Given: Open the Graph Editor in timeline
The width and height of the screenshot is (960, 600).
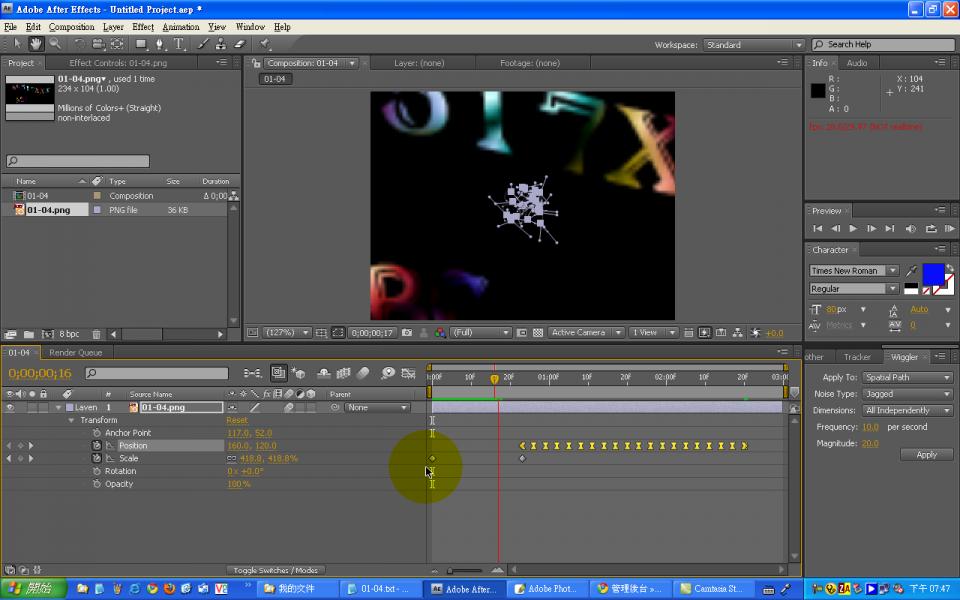Looking at the screenshot, I should pyautogui.click(x=408, y=373).
